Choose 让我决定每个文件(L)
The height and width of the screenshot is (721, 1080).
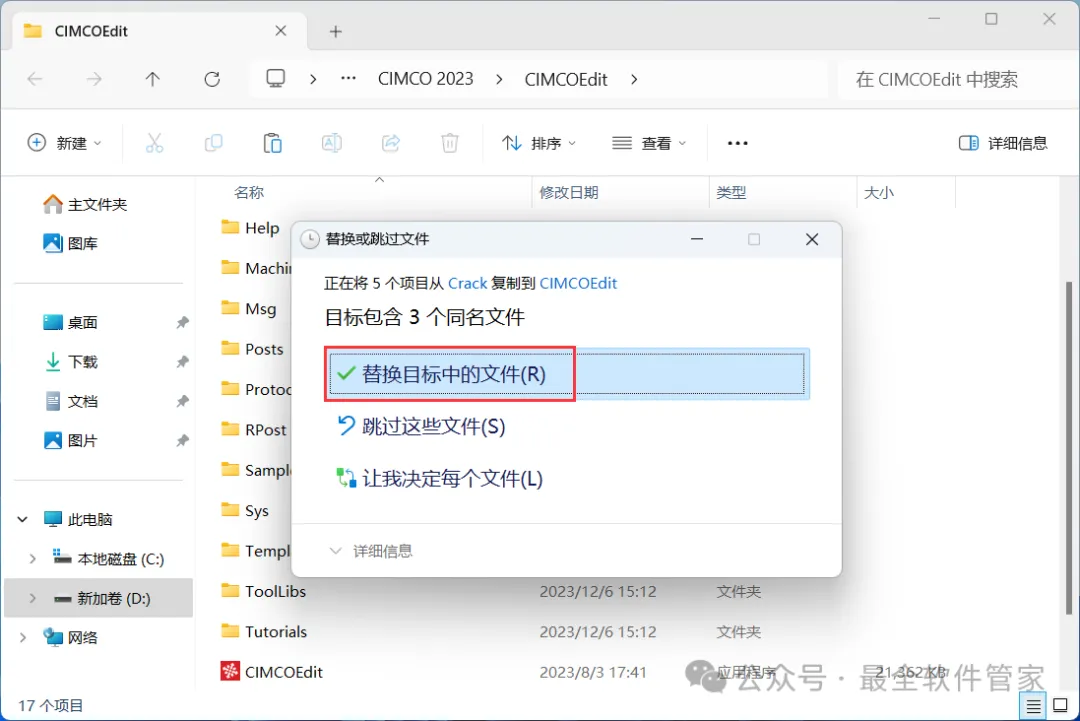[439, 479]
